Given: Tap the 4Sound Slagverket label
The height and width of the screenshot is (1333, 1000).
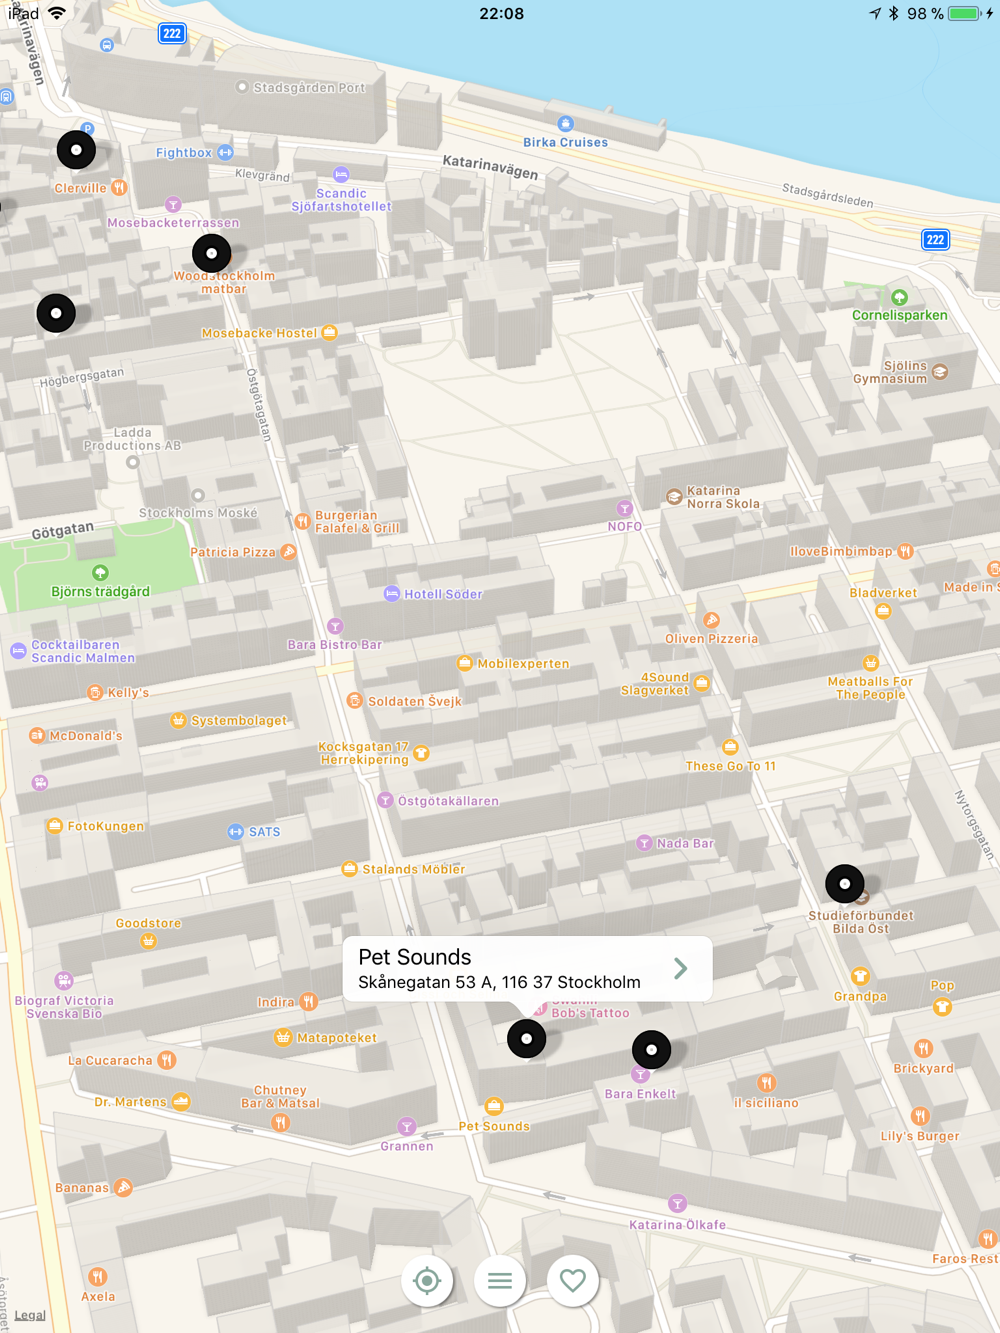Looking at the screenshot, I should point(654,684).
